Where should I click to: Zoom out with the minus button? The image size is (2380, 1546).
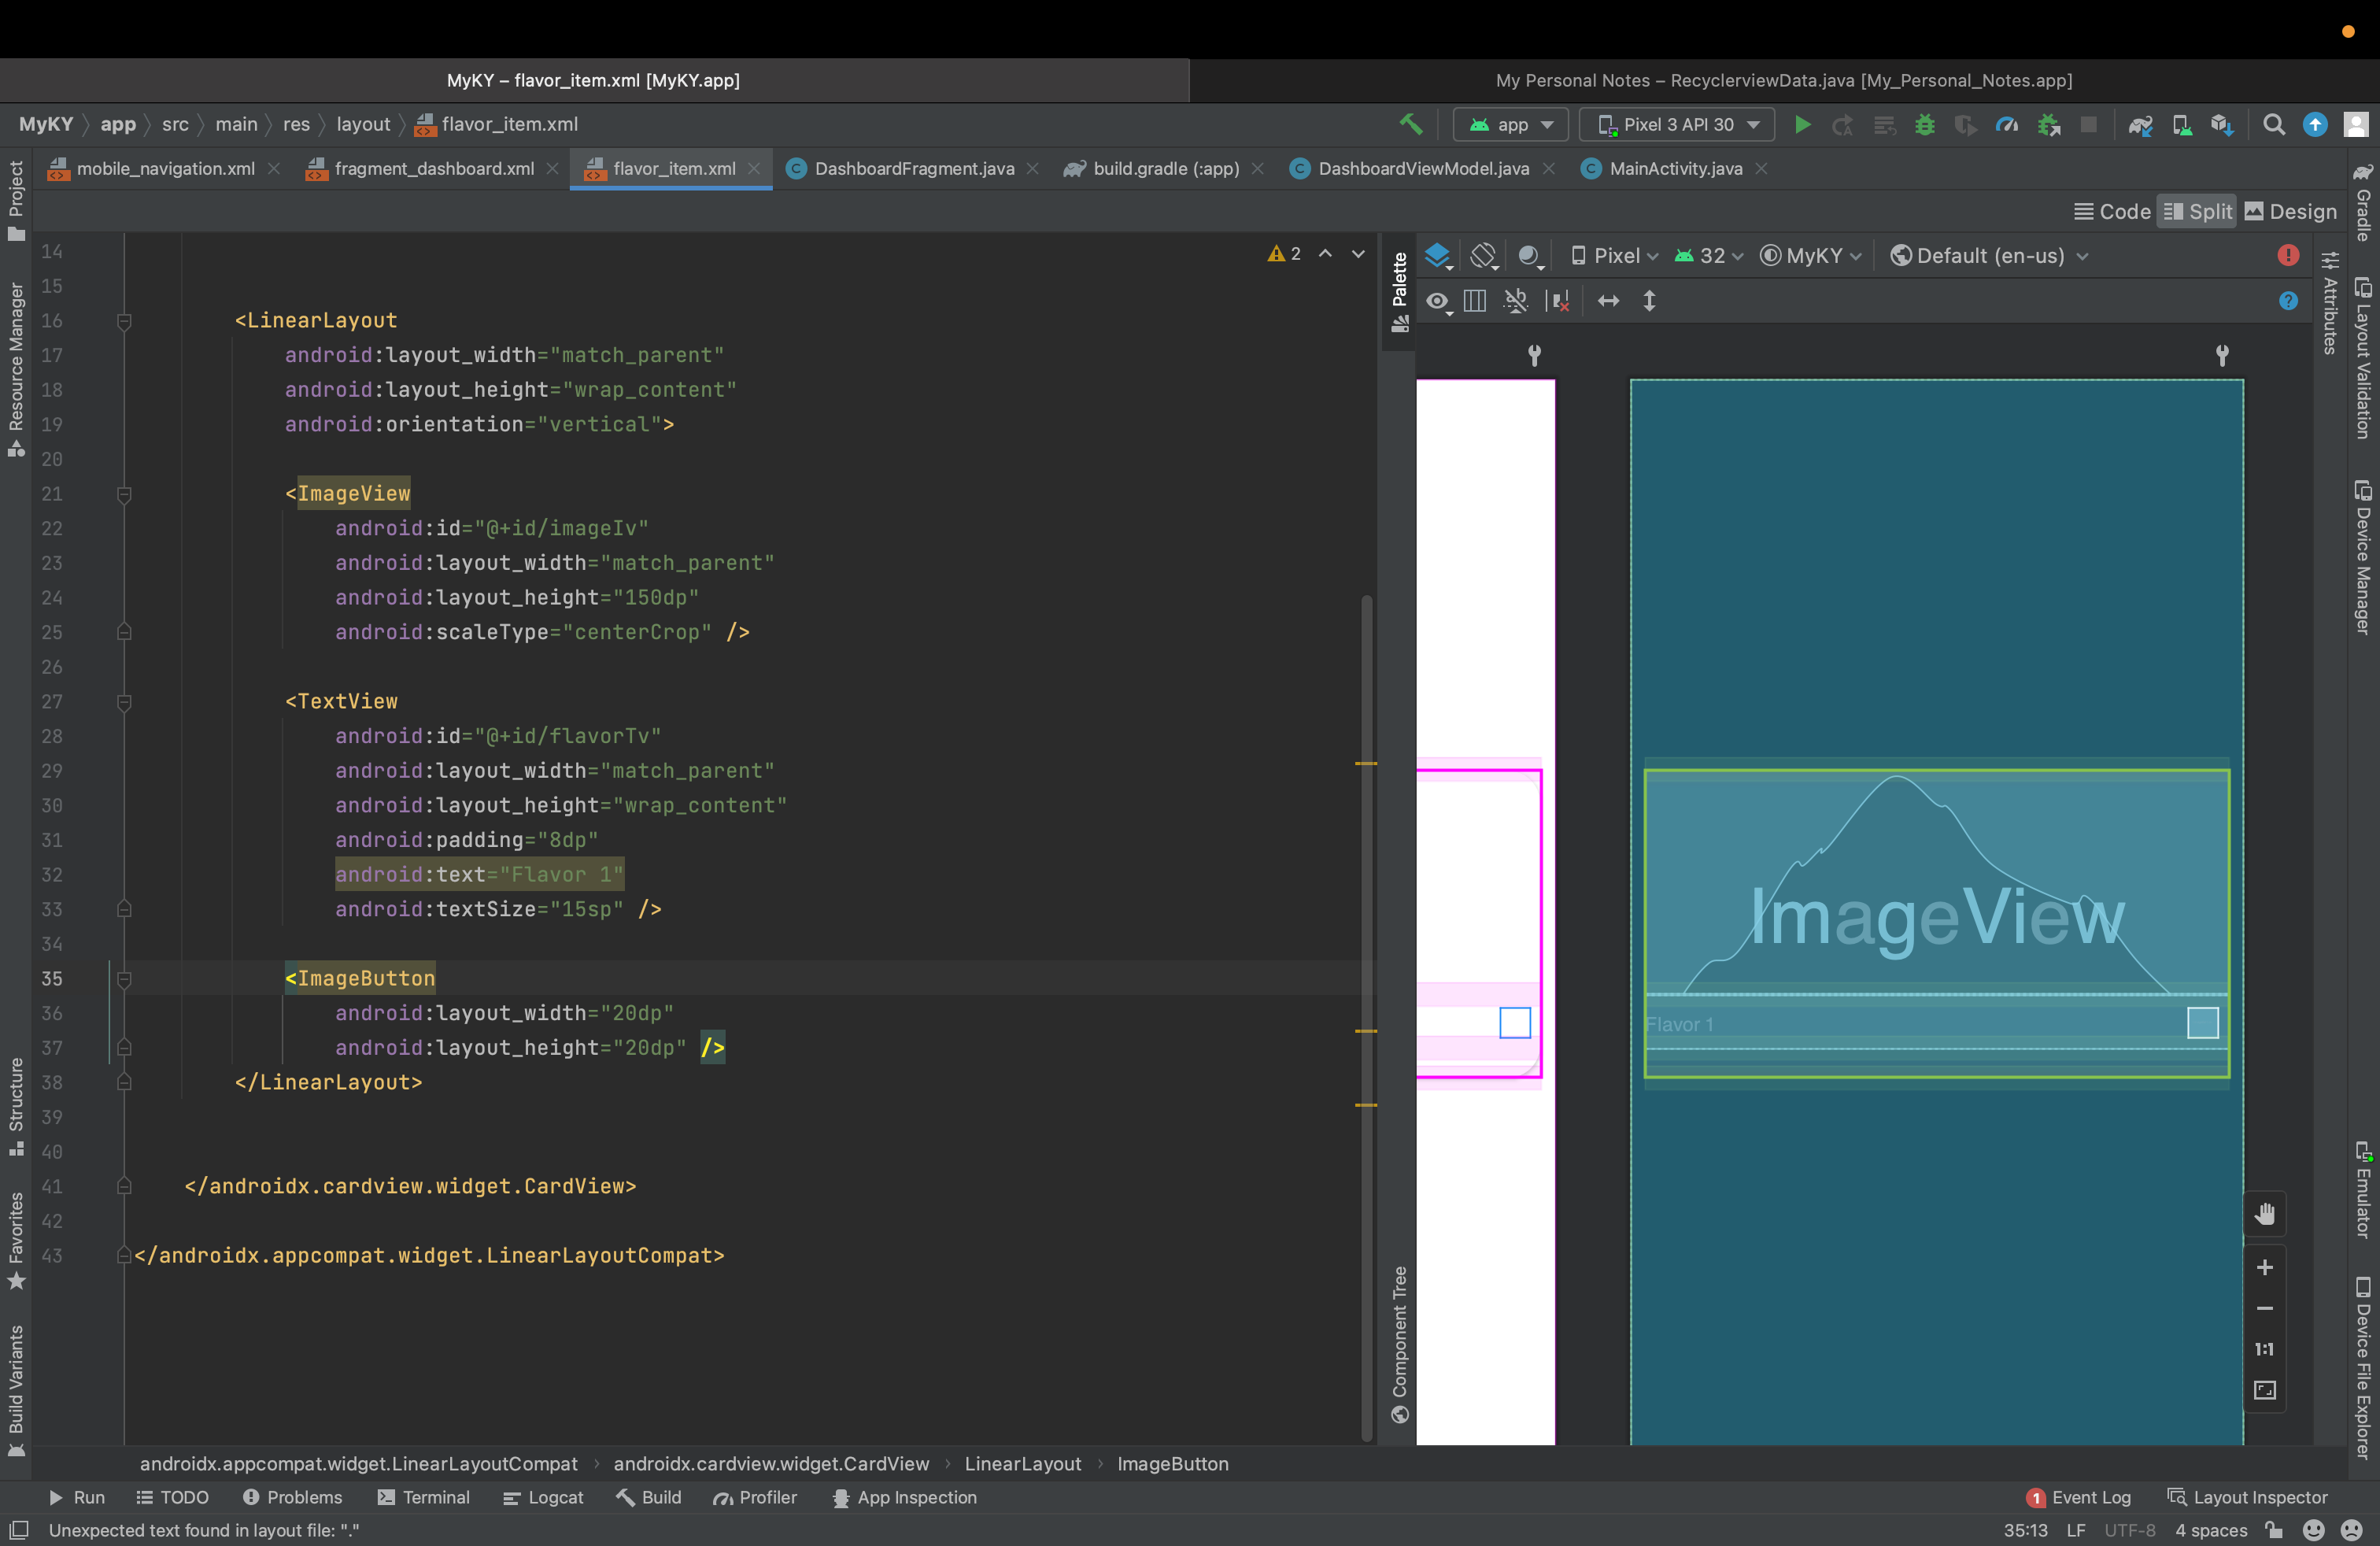2264,1308
